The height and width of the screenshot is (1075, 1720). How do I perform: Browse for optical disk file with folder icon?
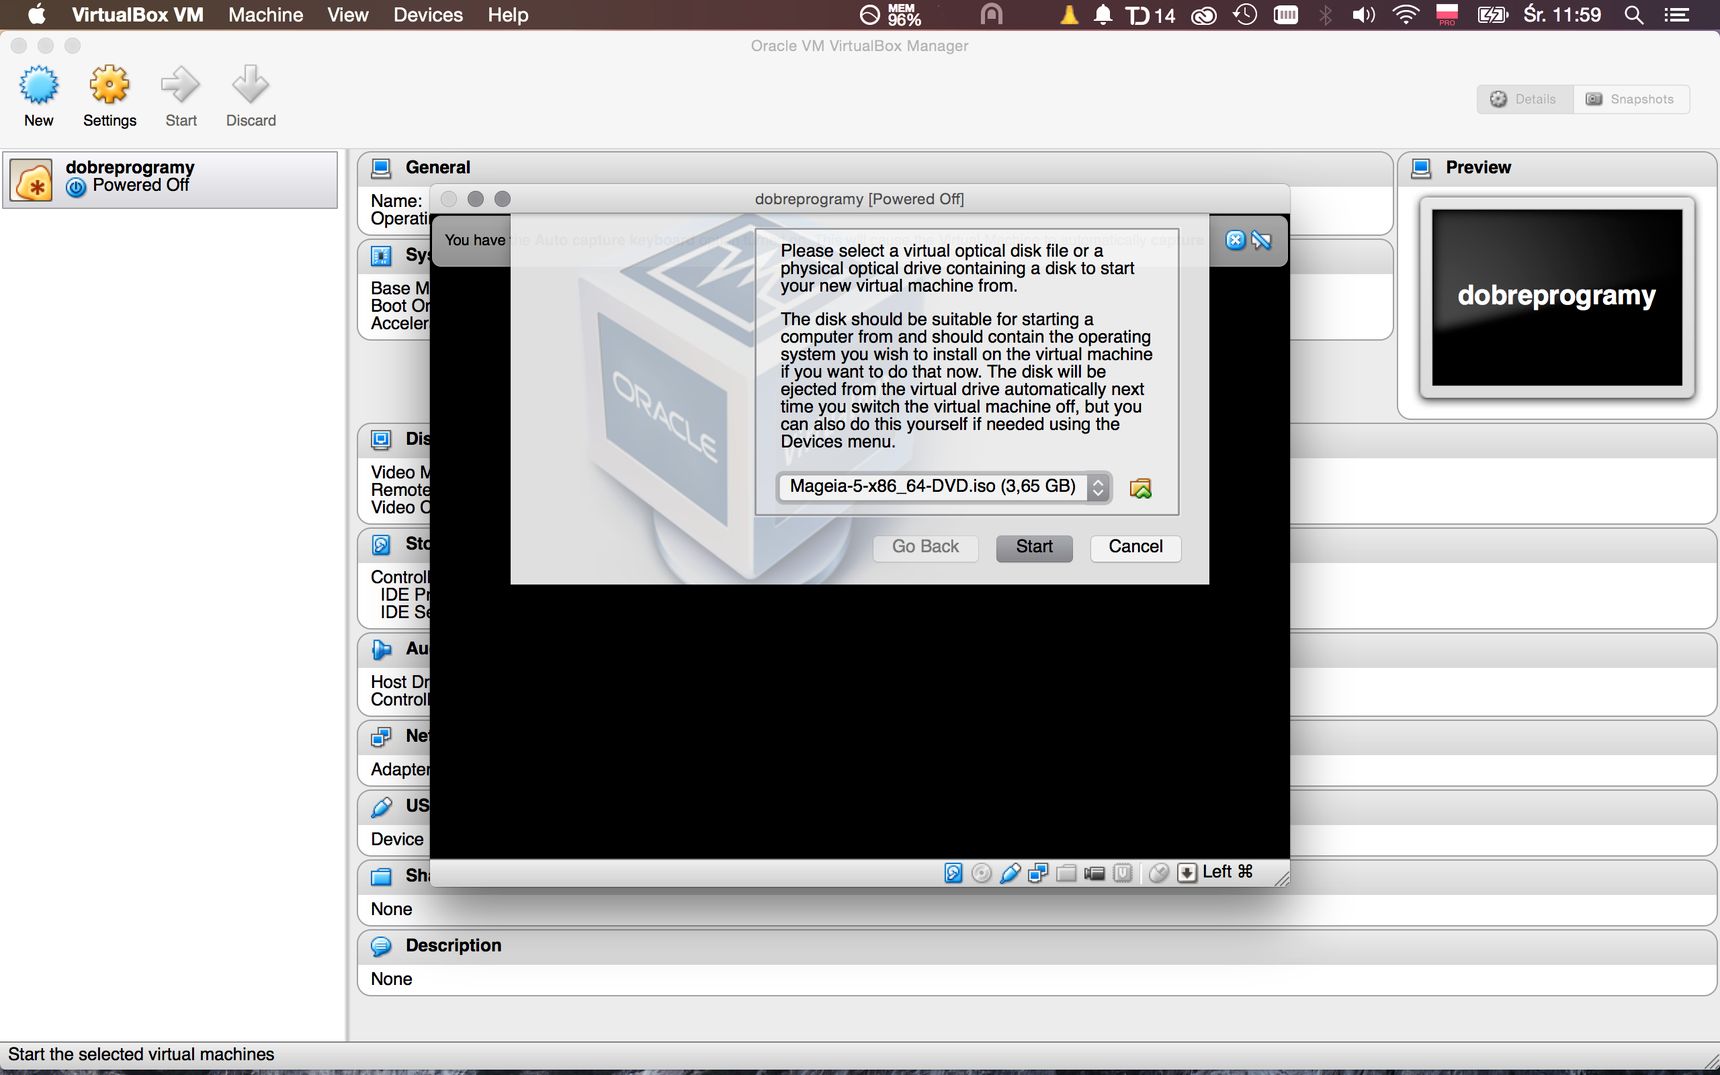tap(1140, 488)
